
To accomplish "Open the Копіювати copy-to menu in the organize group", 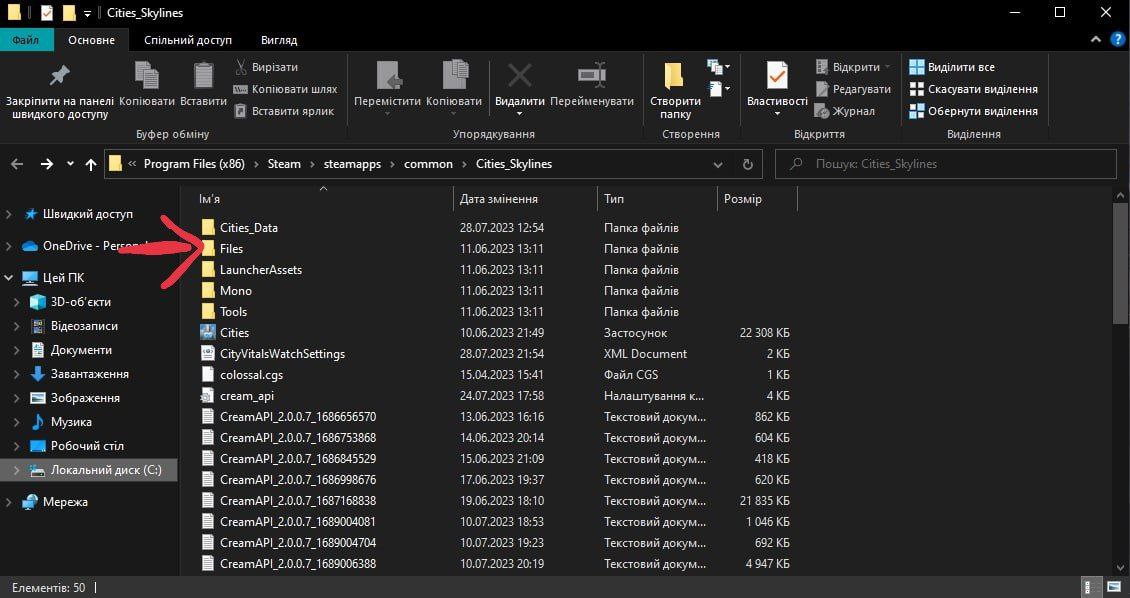I will coord(454,89).
